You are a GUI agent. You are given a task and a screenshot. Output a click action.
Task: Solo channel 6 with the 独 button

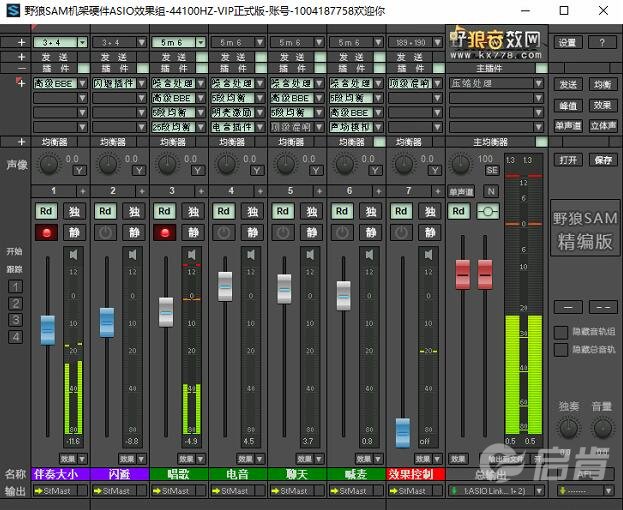371,211
